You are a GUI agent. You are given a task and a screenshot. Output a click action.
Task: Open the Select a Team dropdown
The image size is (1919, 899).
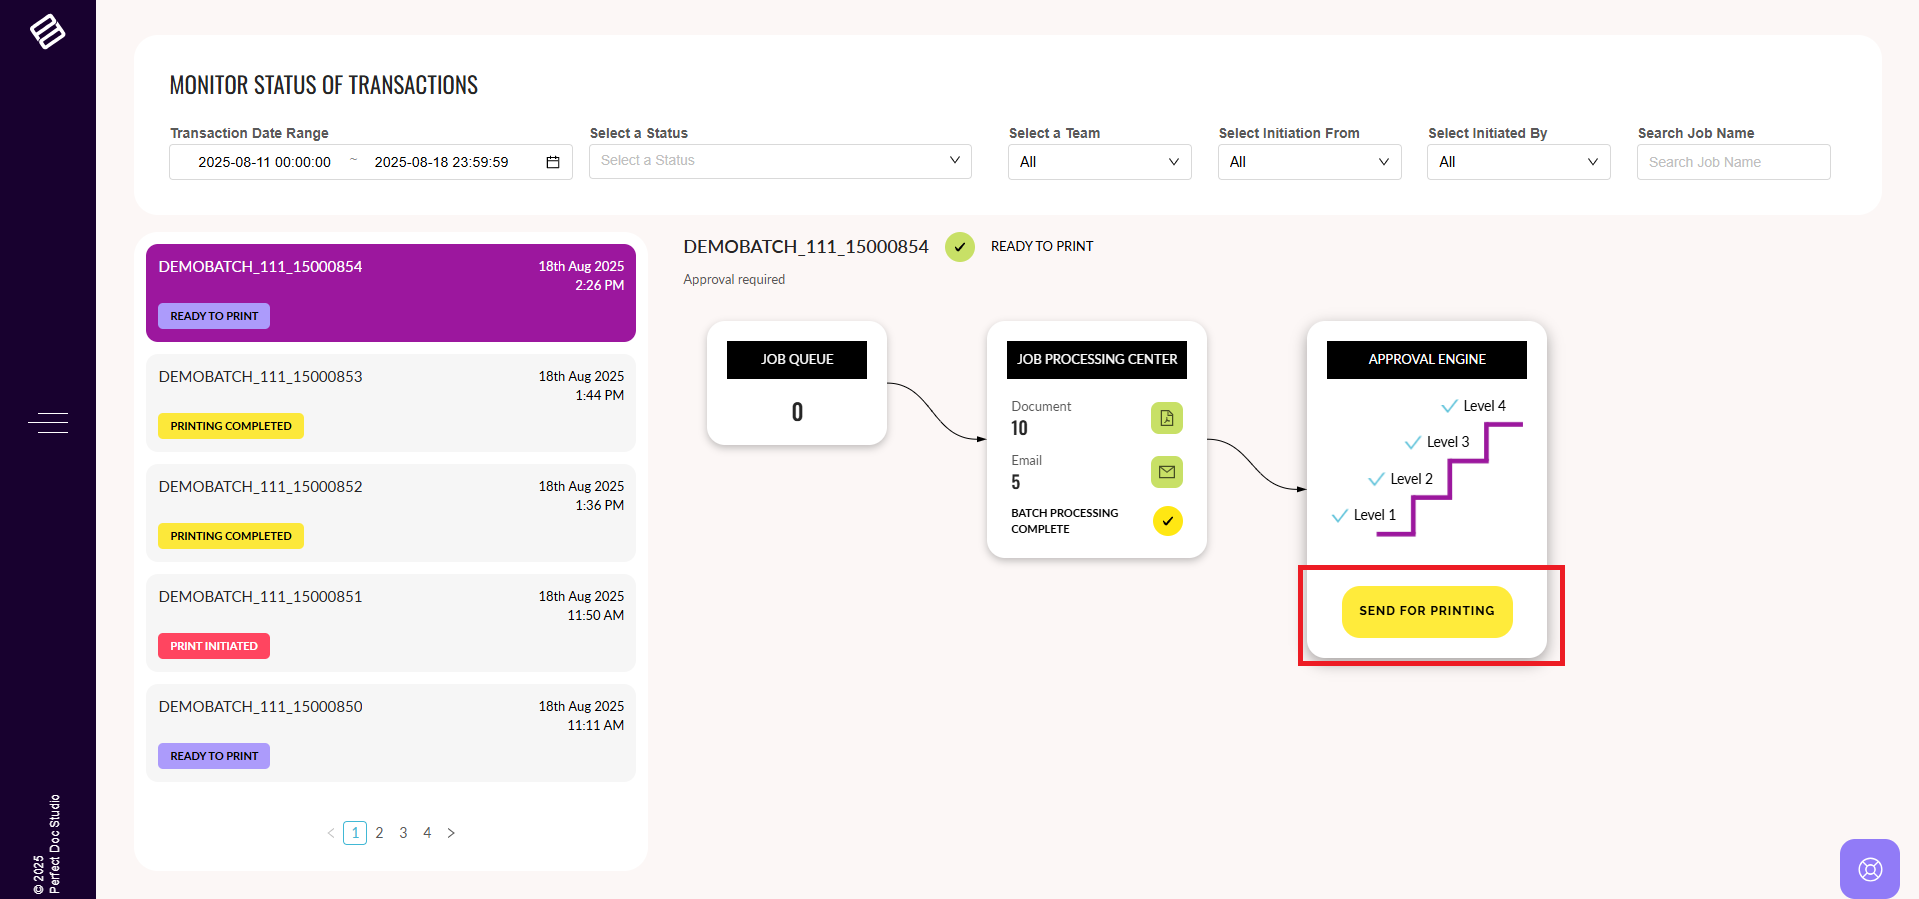pos(1099,162)
